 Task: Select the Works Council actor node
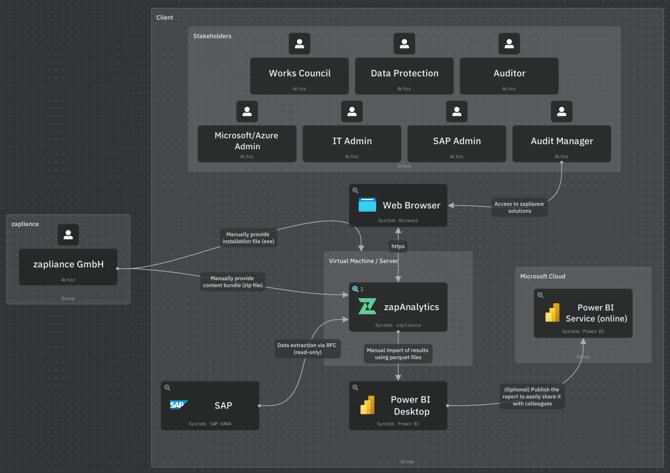(299, 76)
